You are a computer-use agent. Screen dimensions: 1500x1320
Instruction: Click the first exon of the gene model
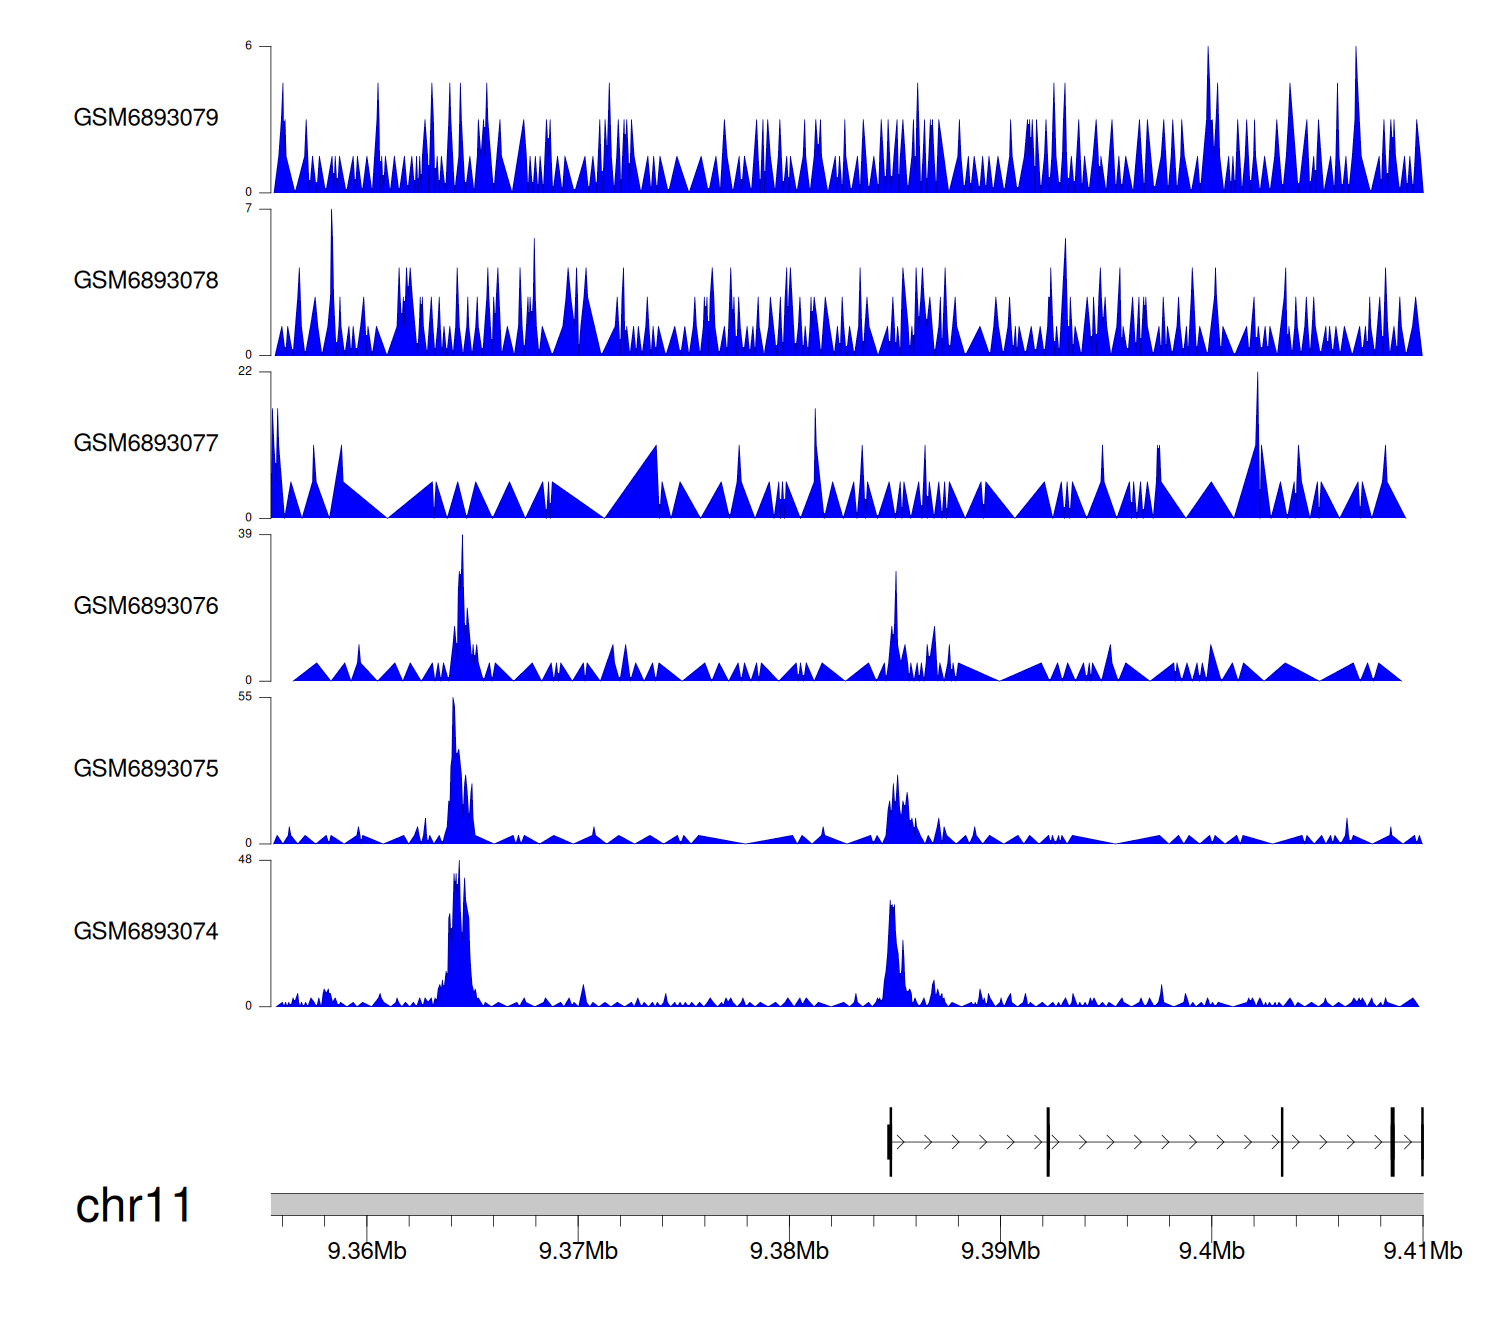[890, 1142]
